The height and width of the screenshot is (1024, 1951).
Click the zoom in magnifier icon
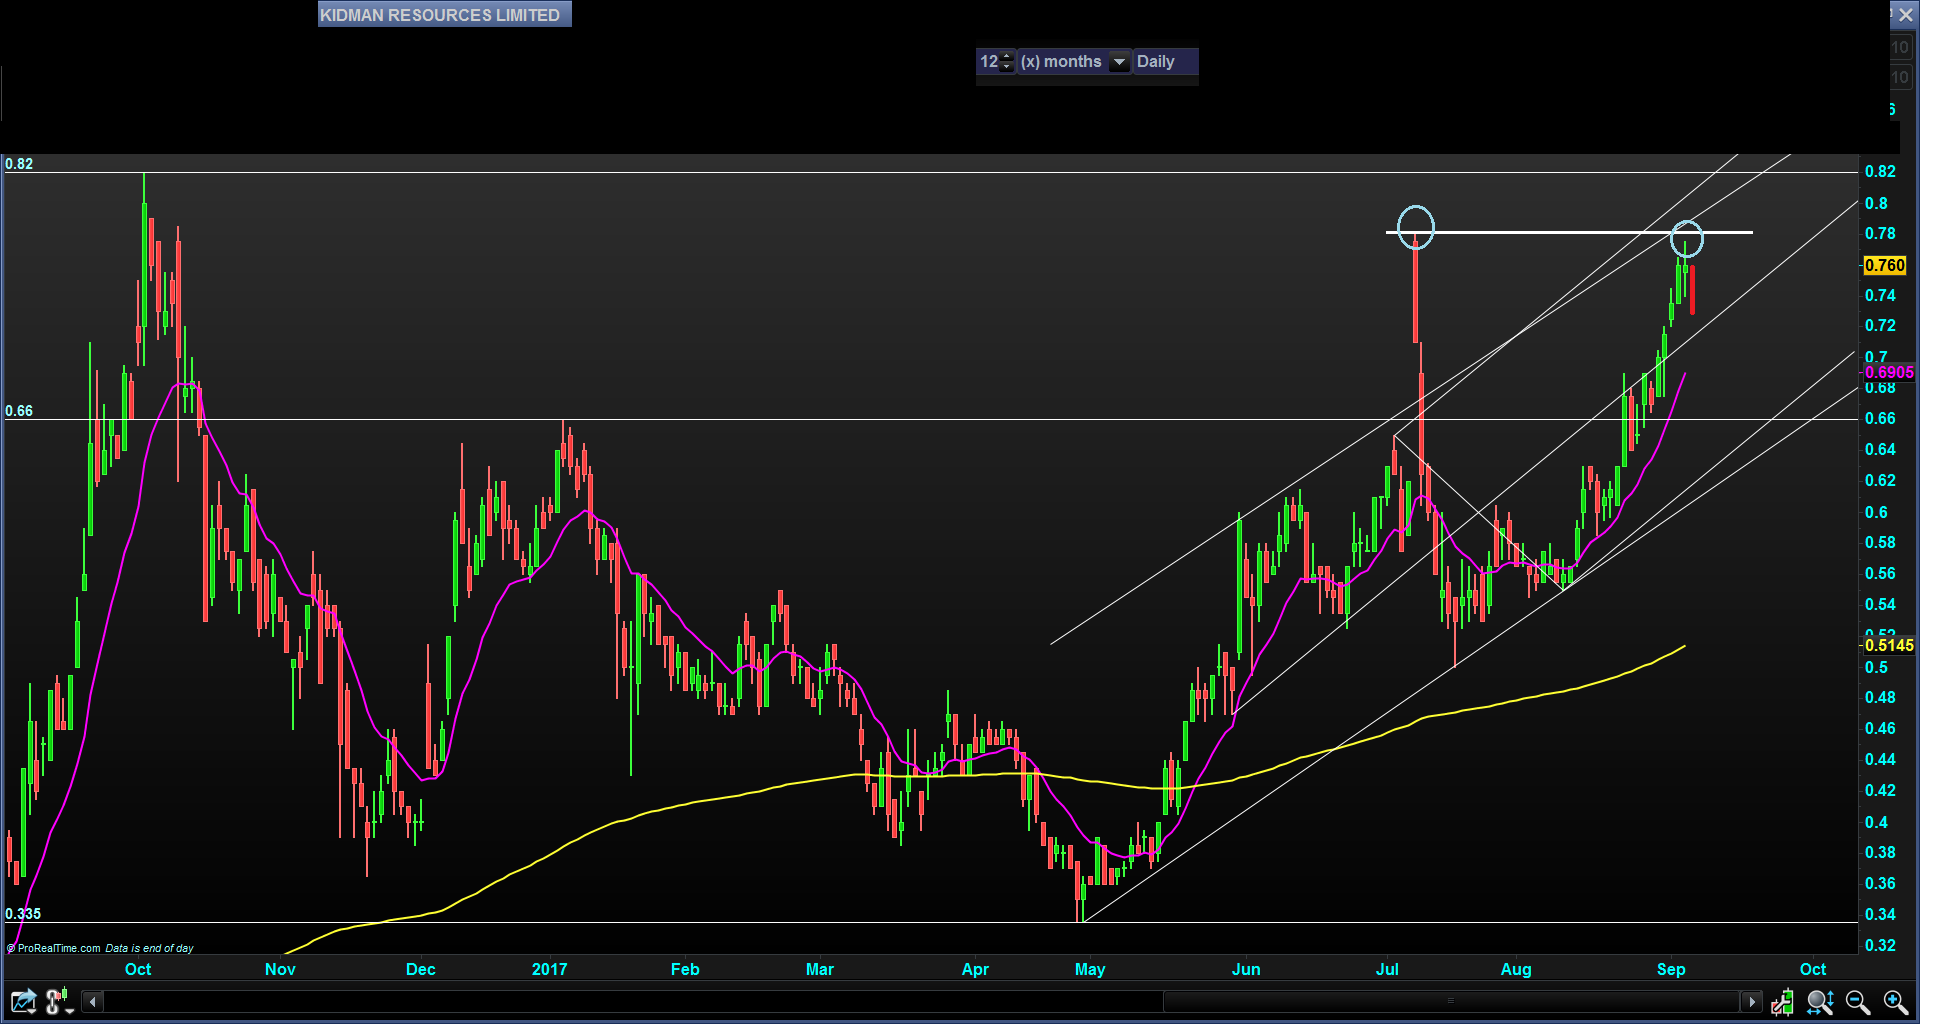[x=1896, y=1001]
